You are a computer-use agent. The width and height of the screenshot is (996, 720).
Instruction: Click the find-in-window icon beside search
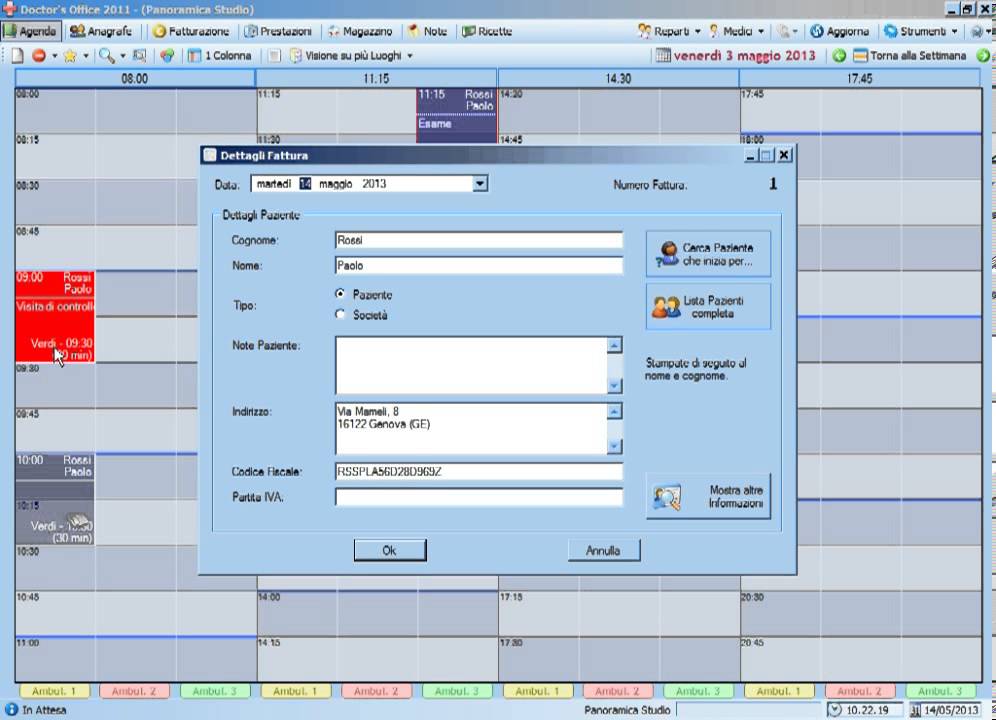(140, 56)
